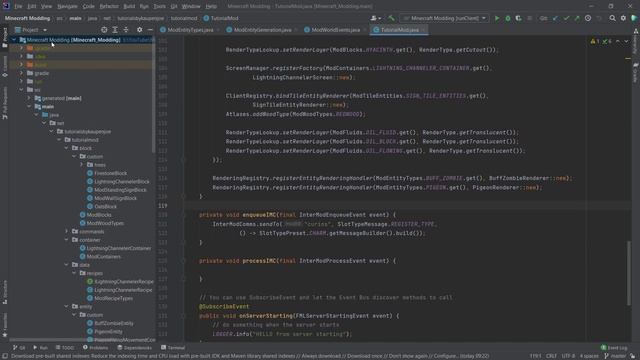Open the File menu
Screen dimensions: 640x360
pos(18,7)
